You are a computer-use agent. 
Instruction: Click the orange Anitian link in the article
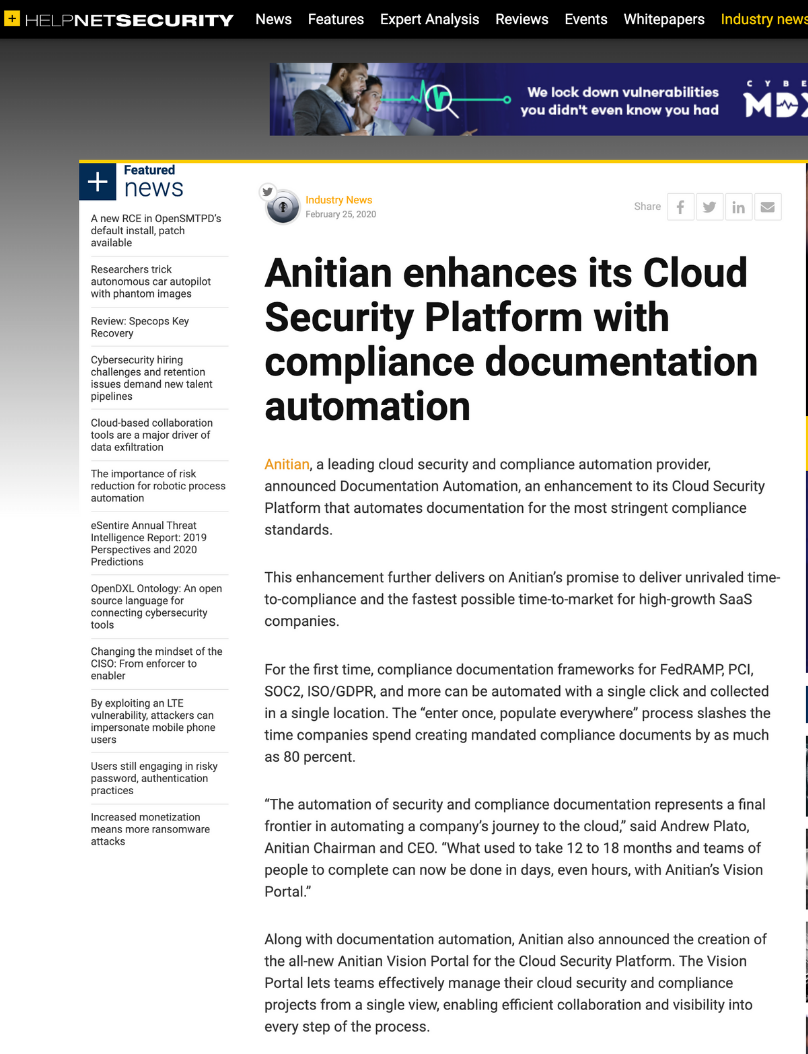click(287, 464)
